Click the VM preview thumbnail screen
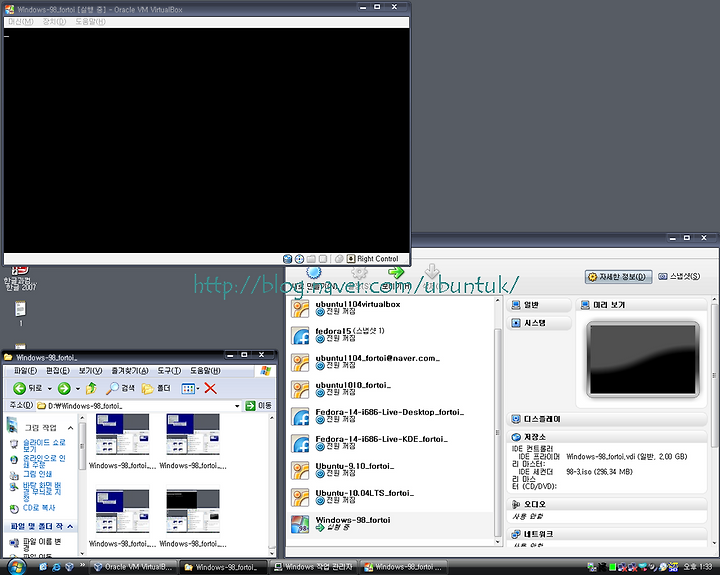 tap(643, 360)
